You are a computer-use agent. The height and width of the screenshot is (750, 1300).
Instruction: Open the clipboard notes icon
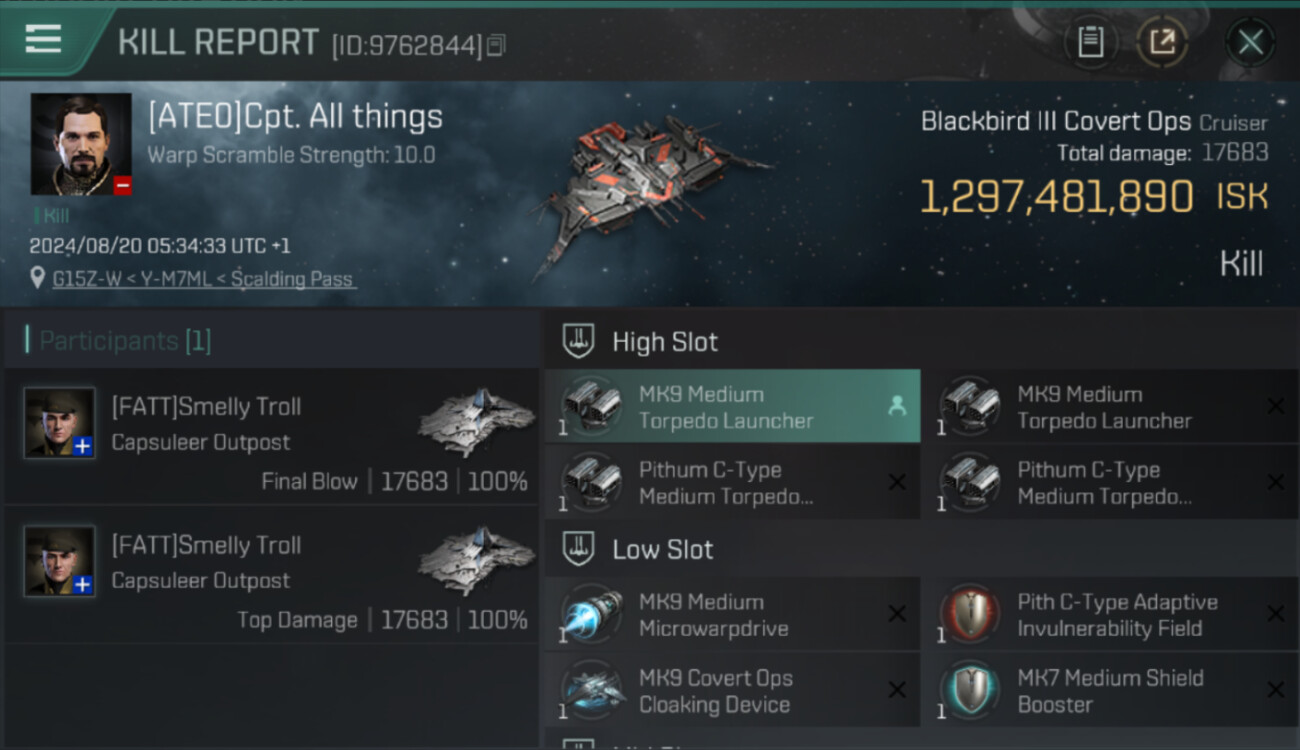[1090, 42]
